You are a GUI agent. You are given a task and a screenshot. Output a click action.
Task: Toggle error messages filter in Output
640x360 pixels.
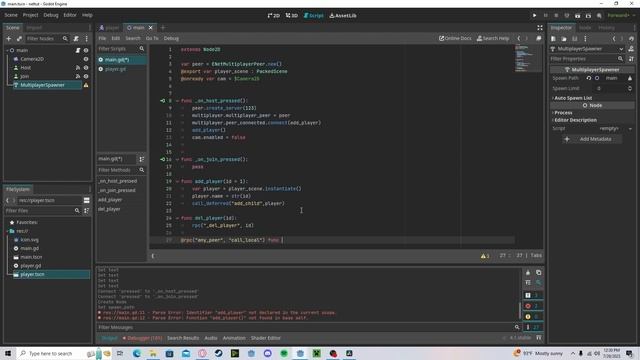[x=533, y=306]
